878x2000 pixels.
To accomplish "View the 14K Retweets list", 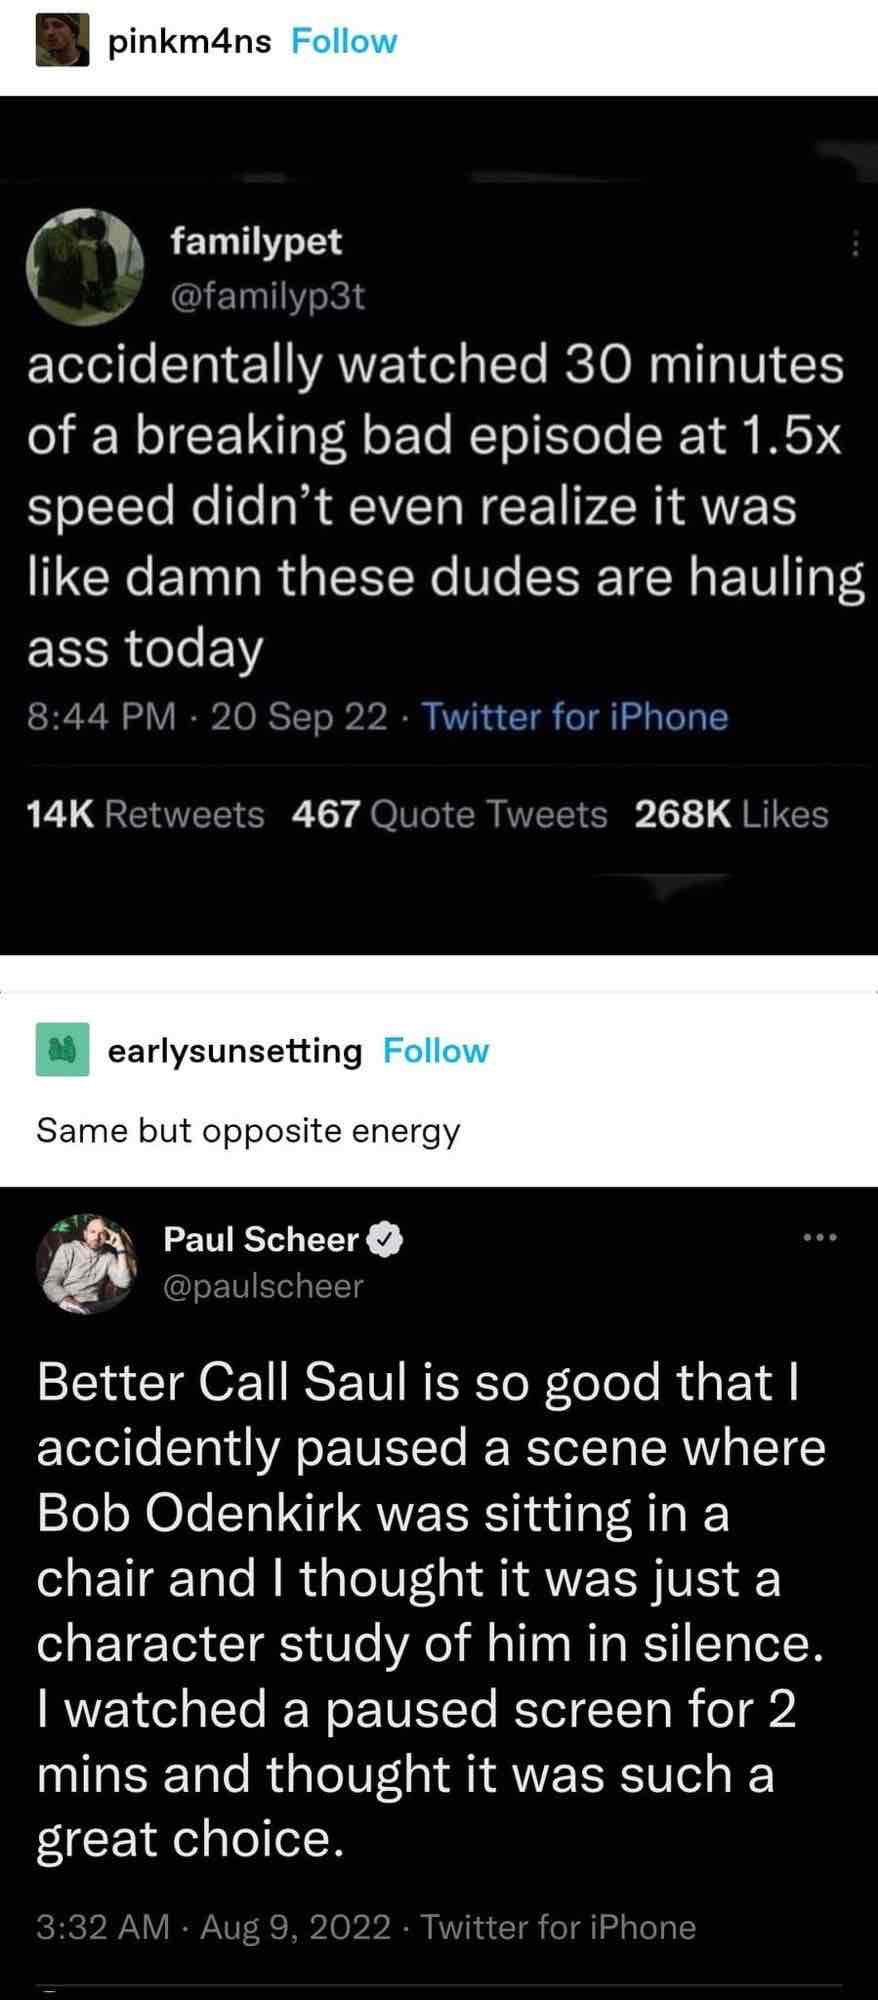I will click(146, 815).
